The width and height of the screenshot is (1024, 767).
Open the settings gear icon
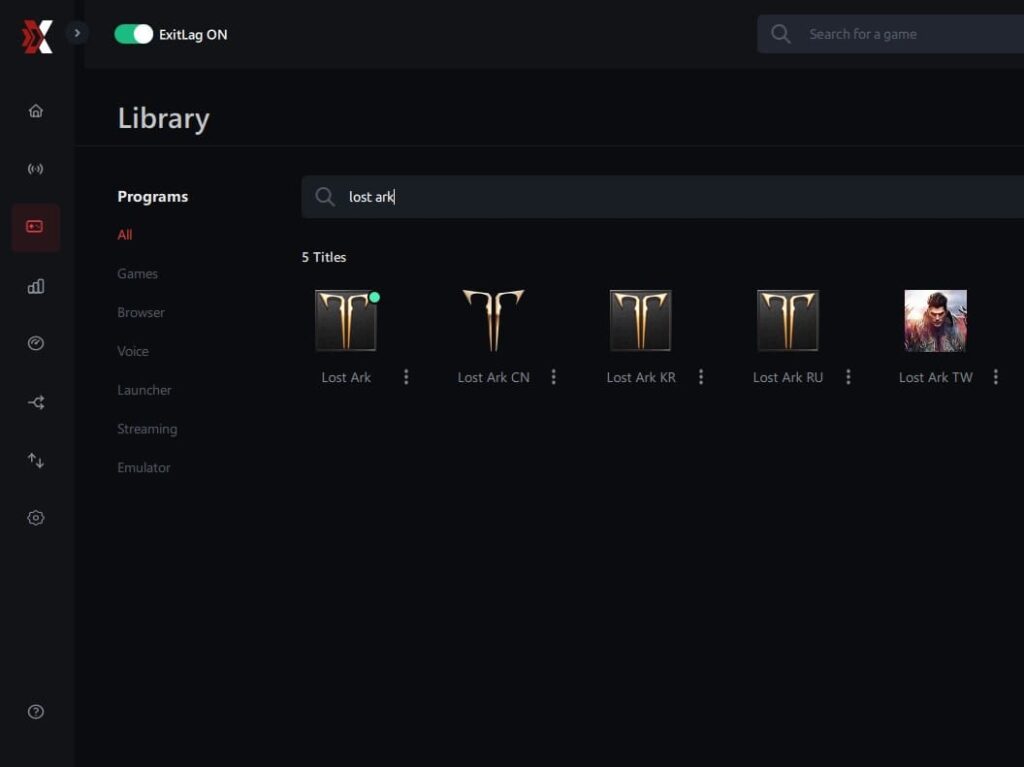pyautogui.click(x=36, y=518)
